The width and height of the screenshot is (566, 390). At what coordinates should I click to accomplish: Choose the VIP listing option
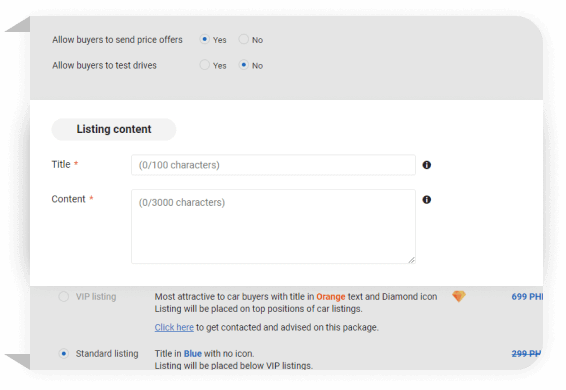click(64, 297)
